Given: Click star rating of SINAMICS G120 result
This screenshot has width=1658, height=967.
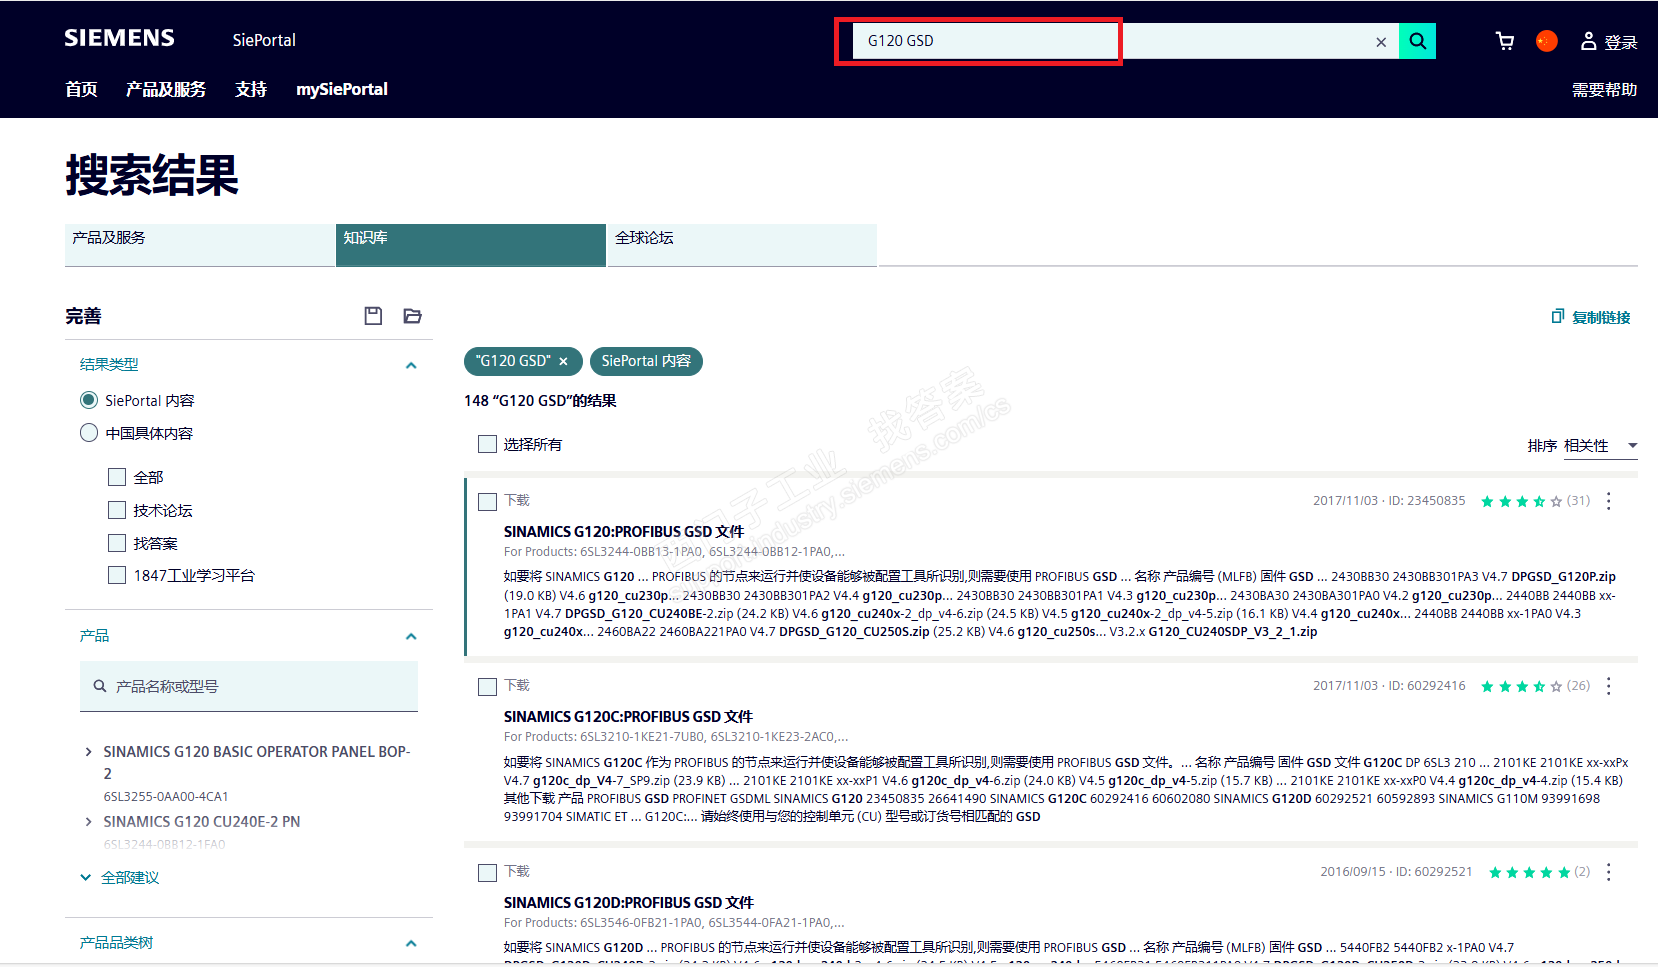Looking at the screenshot, I should pyautogui.click(x=1521, y=501).
